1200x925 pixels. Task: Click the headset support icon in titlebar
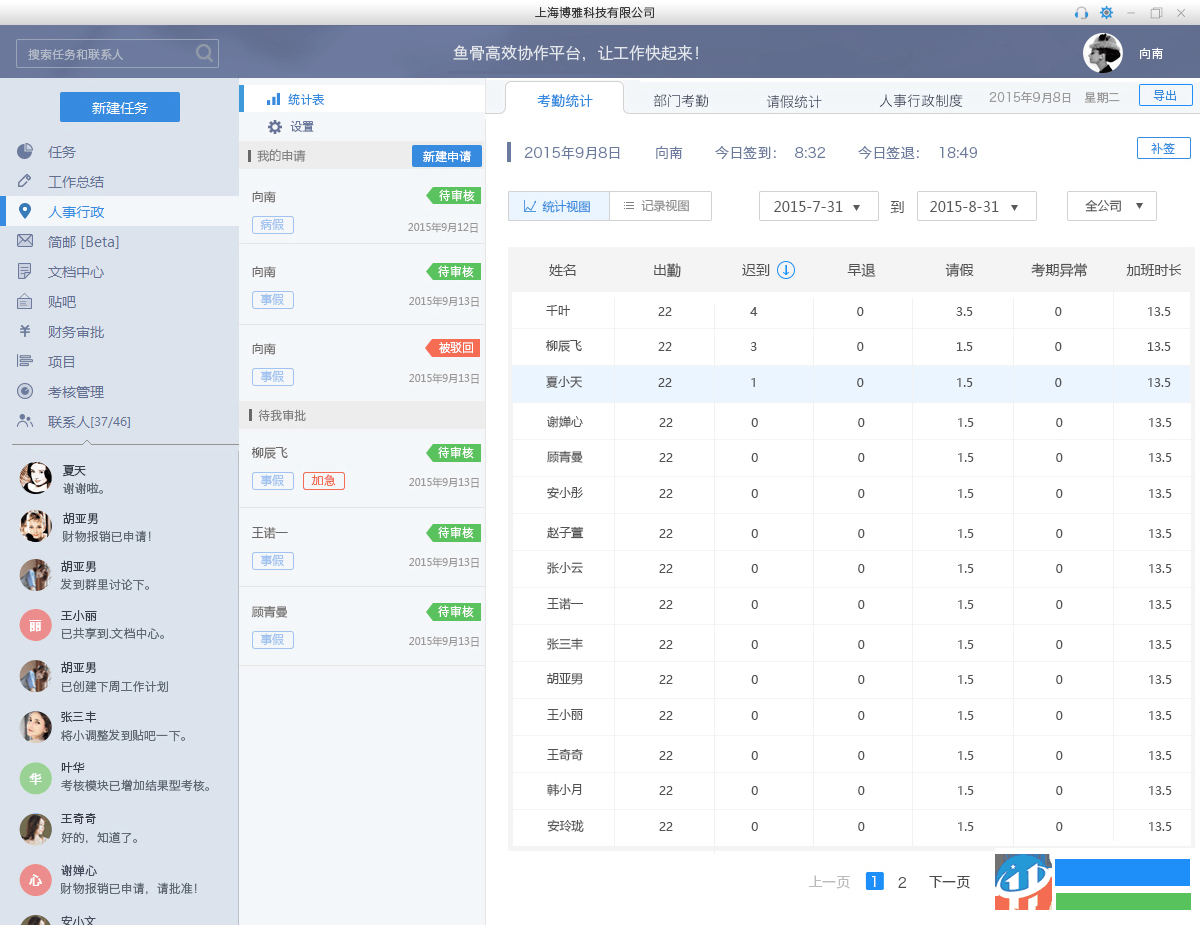1081,12
